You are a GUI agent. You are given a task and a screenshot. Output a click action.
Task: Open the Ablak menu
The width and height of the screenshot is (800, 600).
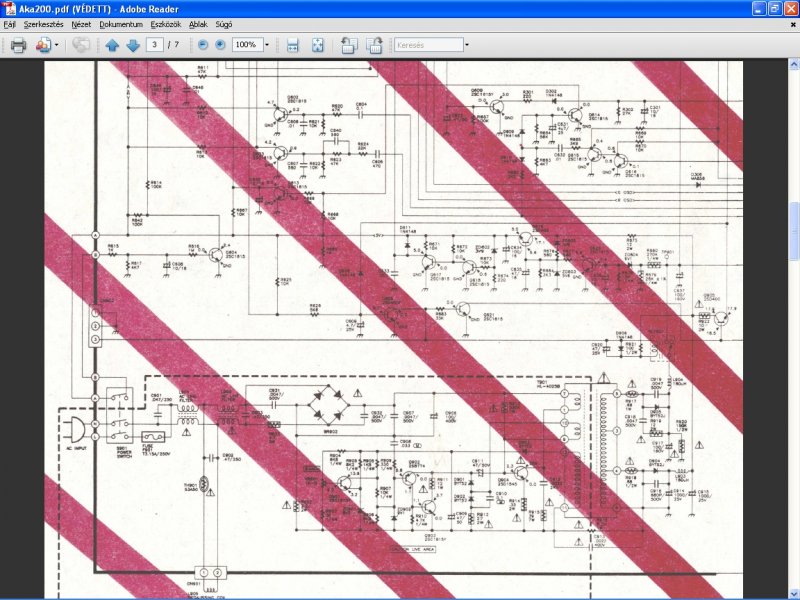click(x=198, y=24)
